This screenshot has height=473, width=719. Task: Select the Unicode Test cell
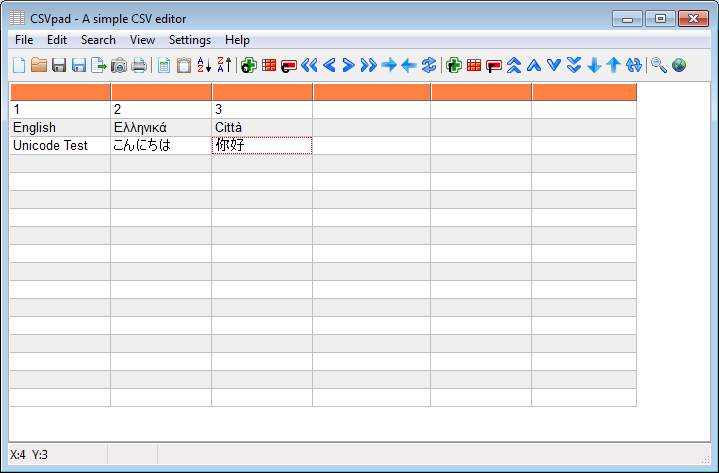60,145
